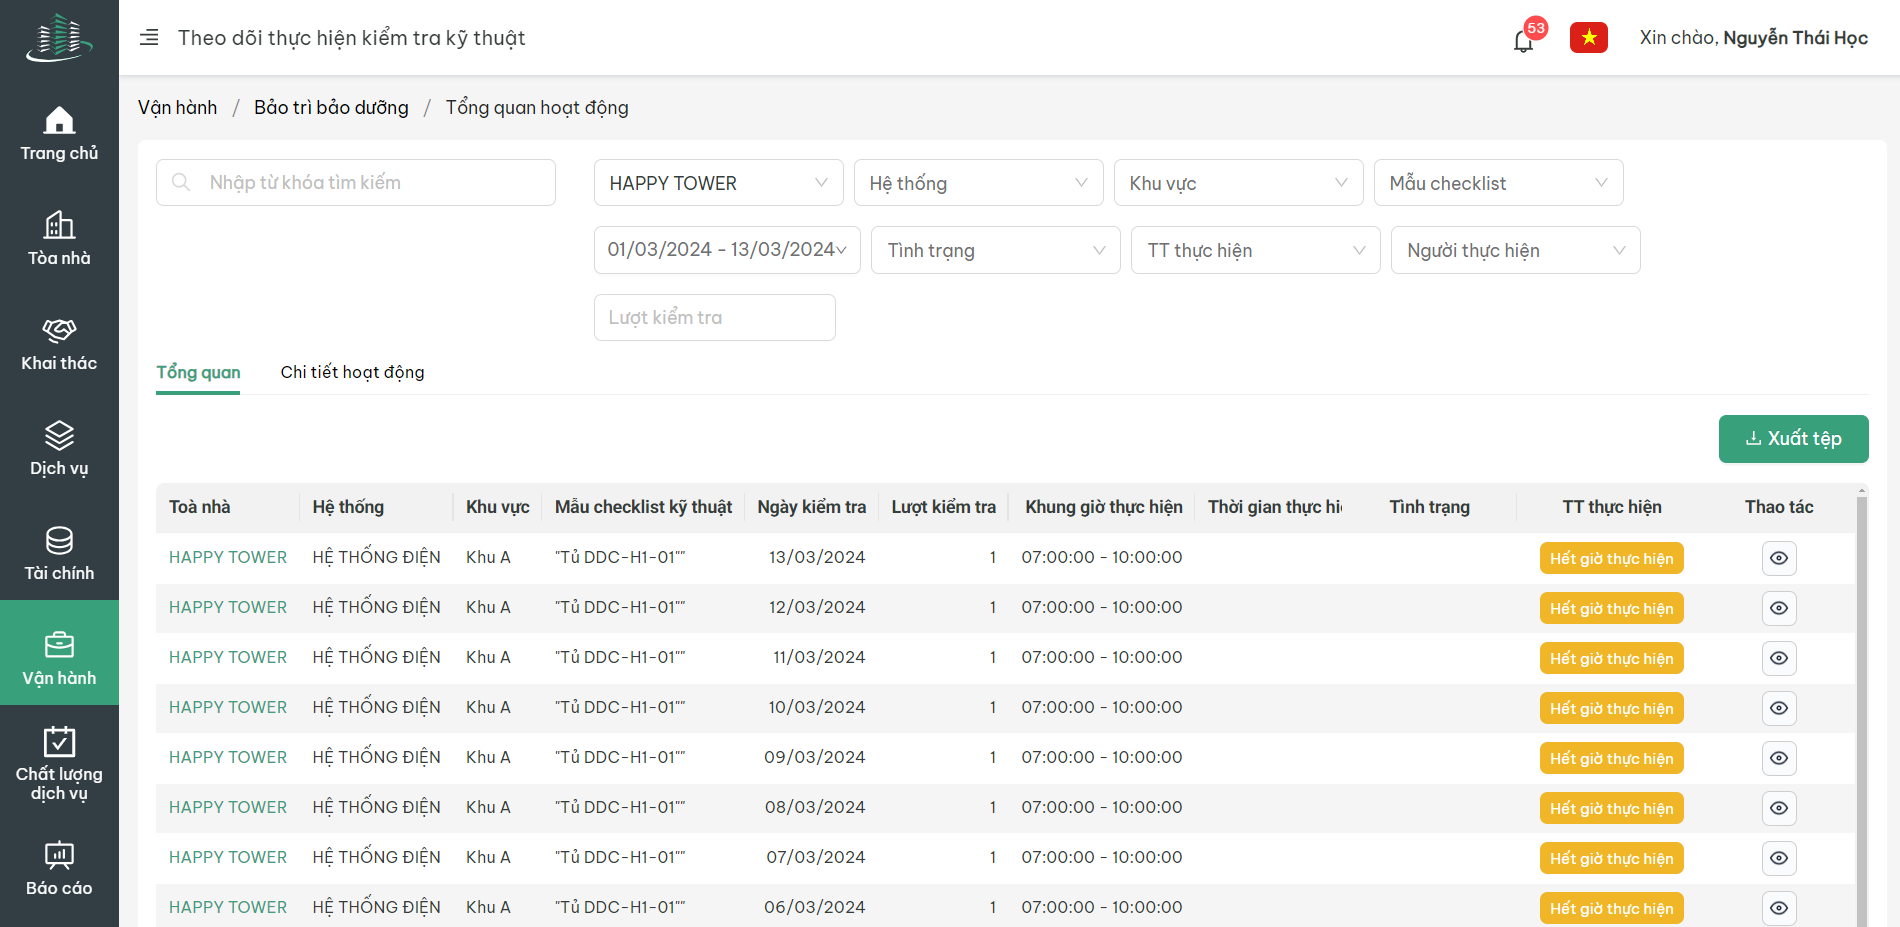The height and width of the screenshot is (927, 1900).
Task: View details of 11/03/2024 row
Action: pyautogui.click(x=1779, y=658)
